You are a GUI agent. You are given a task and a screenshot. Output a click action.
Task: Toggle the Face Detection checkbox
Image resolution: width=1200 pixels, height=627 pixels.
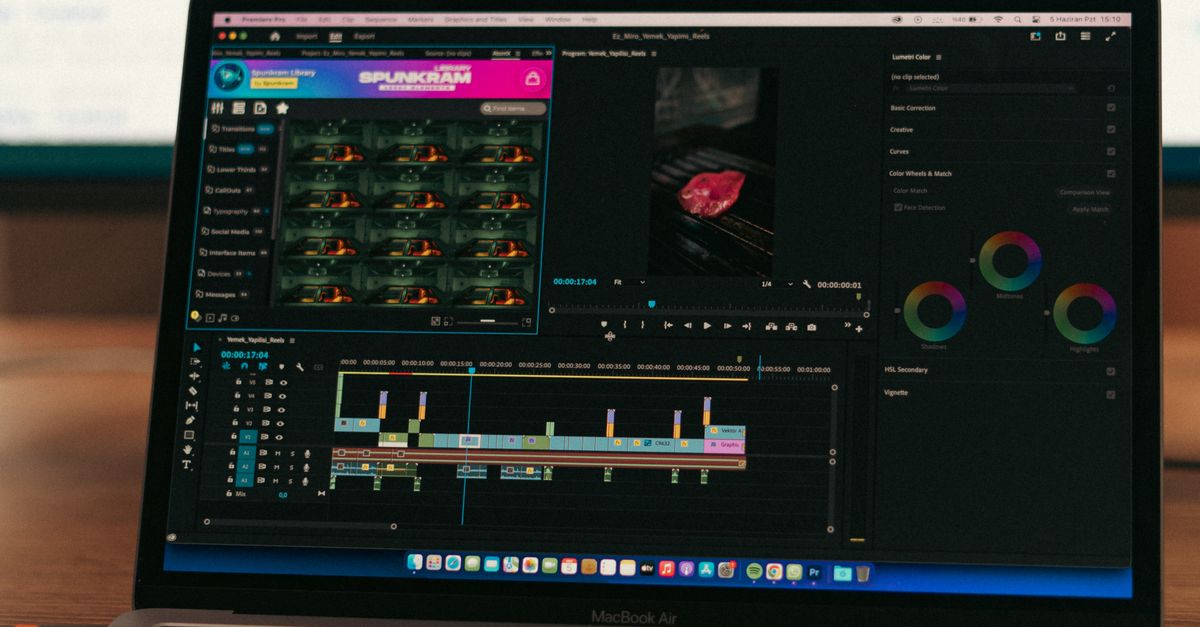pyautogui.click(x=898, y=207)
